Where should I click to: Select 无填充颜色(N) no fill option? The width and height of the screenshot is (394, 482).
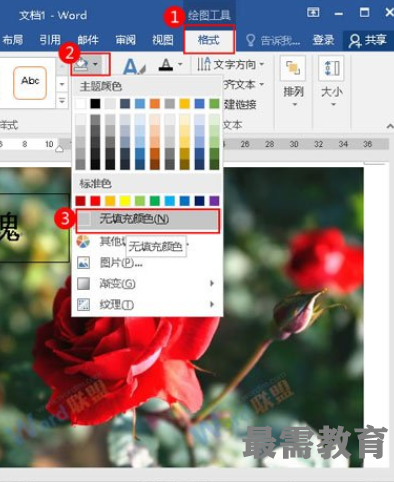[x=148, y=220]
